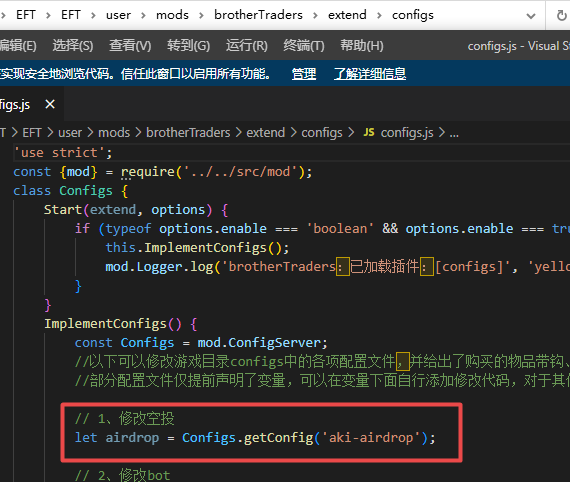Expand chevron after 'user' in address bar
This screenshot has height=482, width=570.
tap(143, 16)
